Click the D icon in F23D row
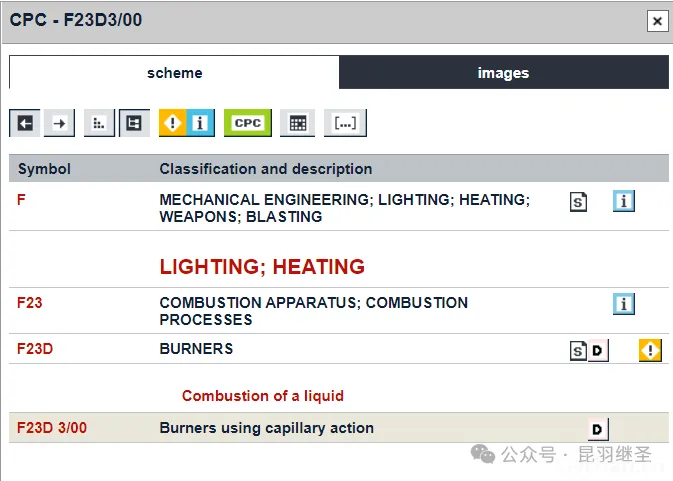 coord(598,350)
